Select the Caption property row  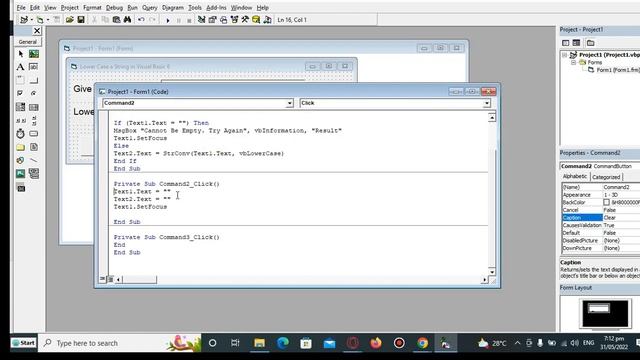601,218
